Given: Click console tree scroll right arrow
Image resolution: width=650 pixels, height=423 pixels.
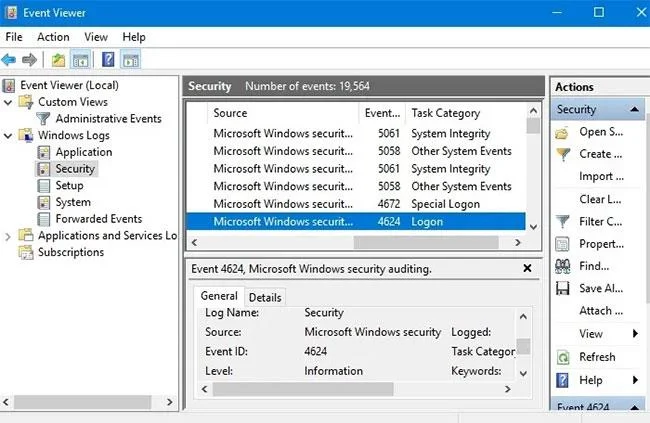Looking at the screenshot, I should click(x=170, y=402).
